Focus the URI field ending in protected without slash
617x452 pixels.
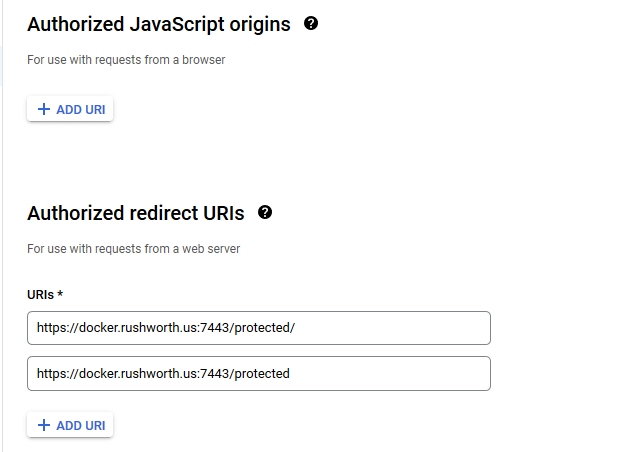[259, 373]
